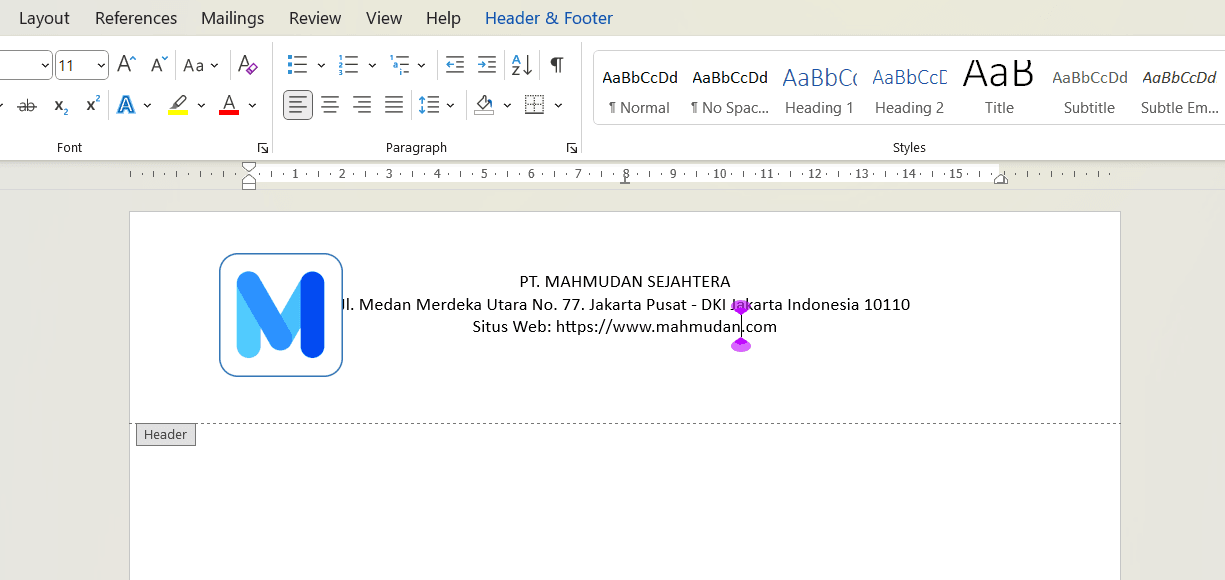This screenshot has width=1225, height=580.
Task: Apply the Text Effects icon
Action: [x=126, y=105]
